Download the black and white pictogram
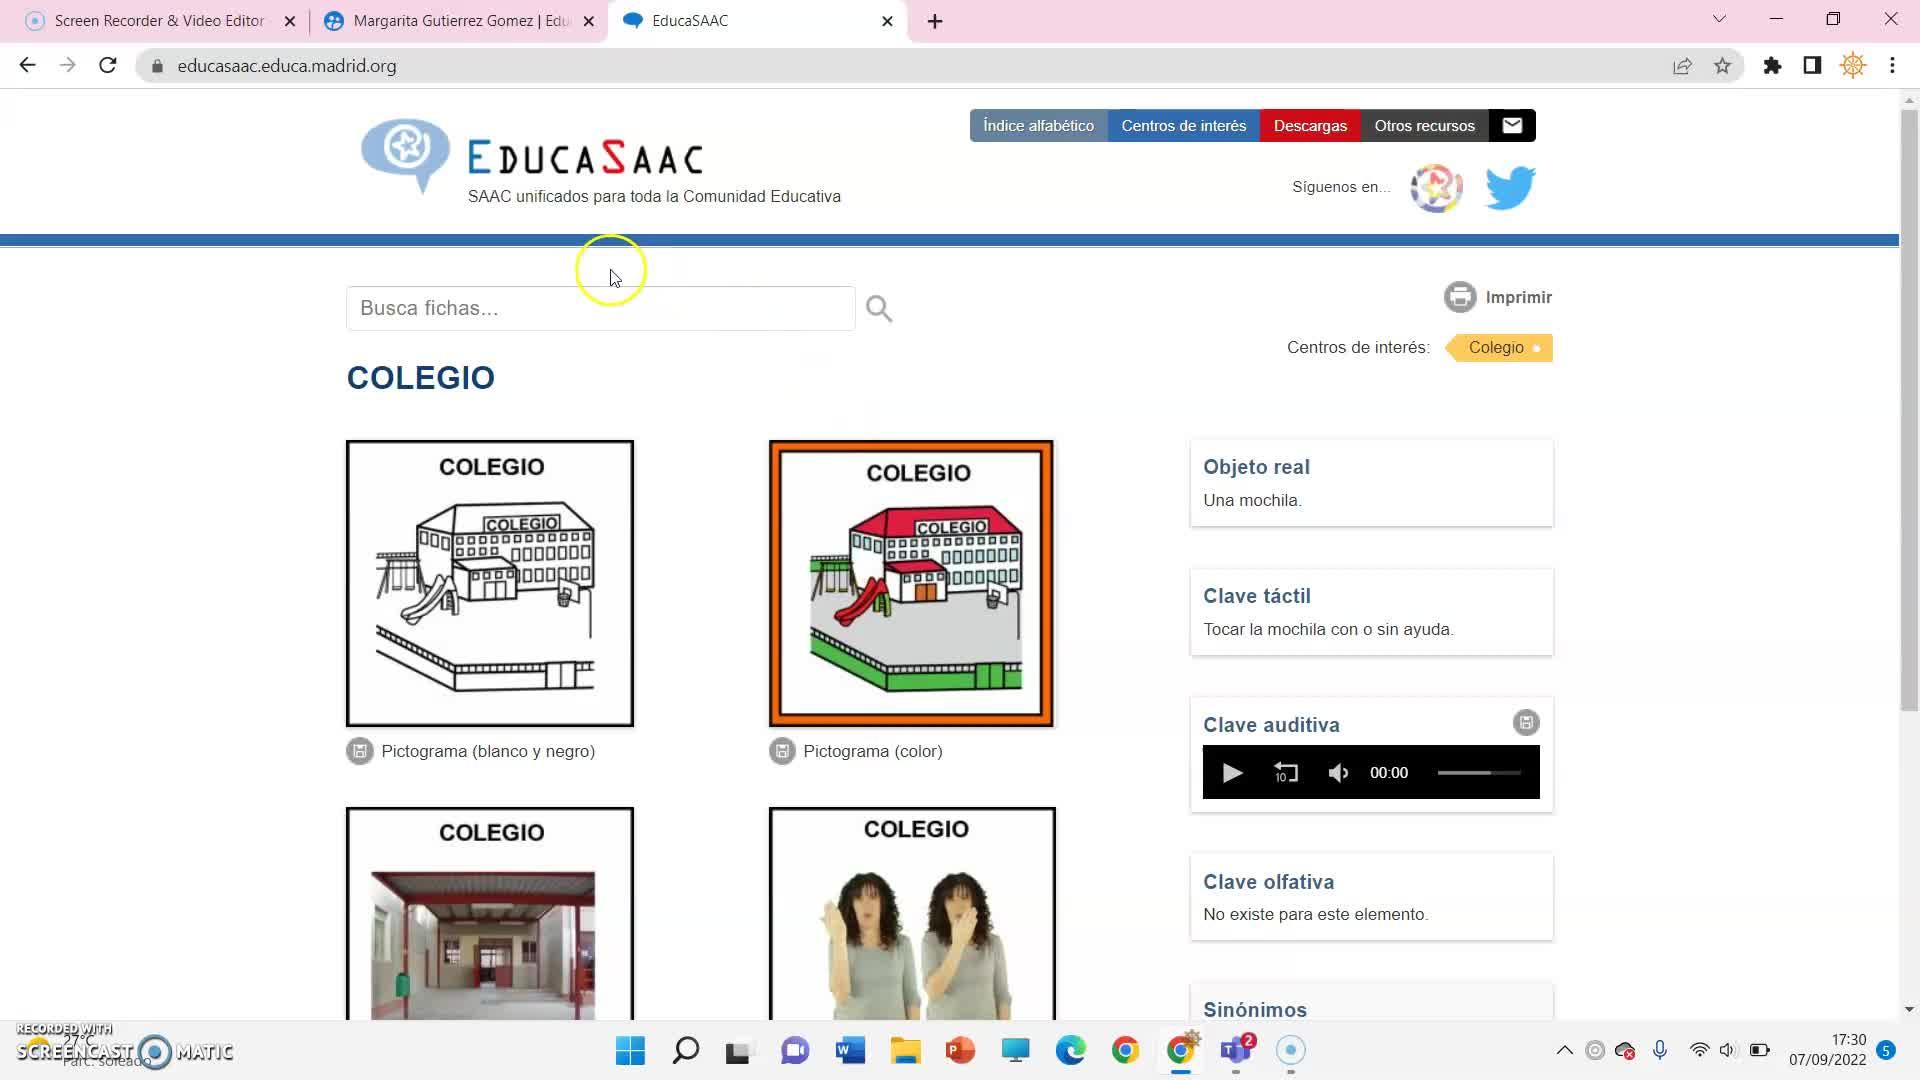This screenshot has height=1080, width=1920. tap(360, 751)
